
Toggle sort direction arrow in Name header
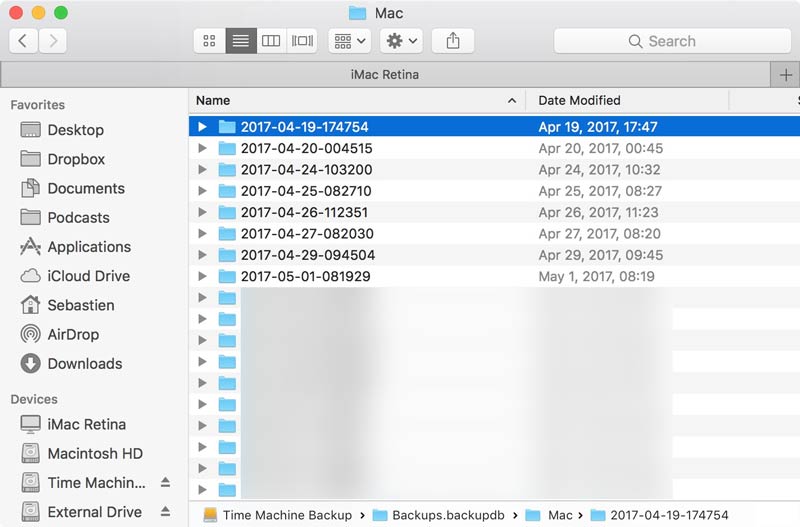[x=512, y=101]
